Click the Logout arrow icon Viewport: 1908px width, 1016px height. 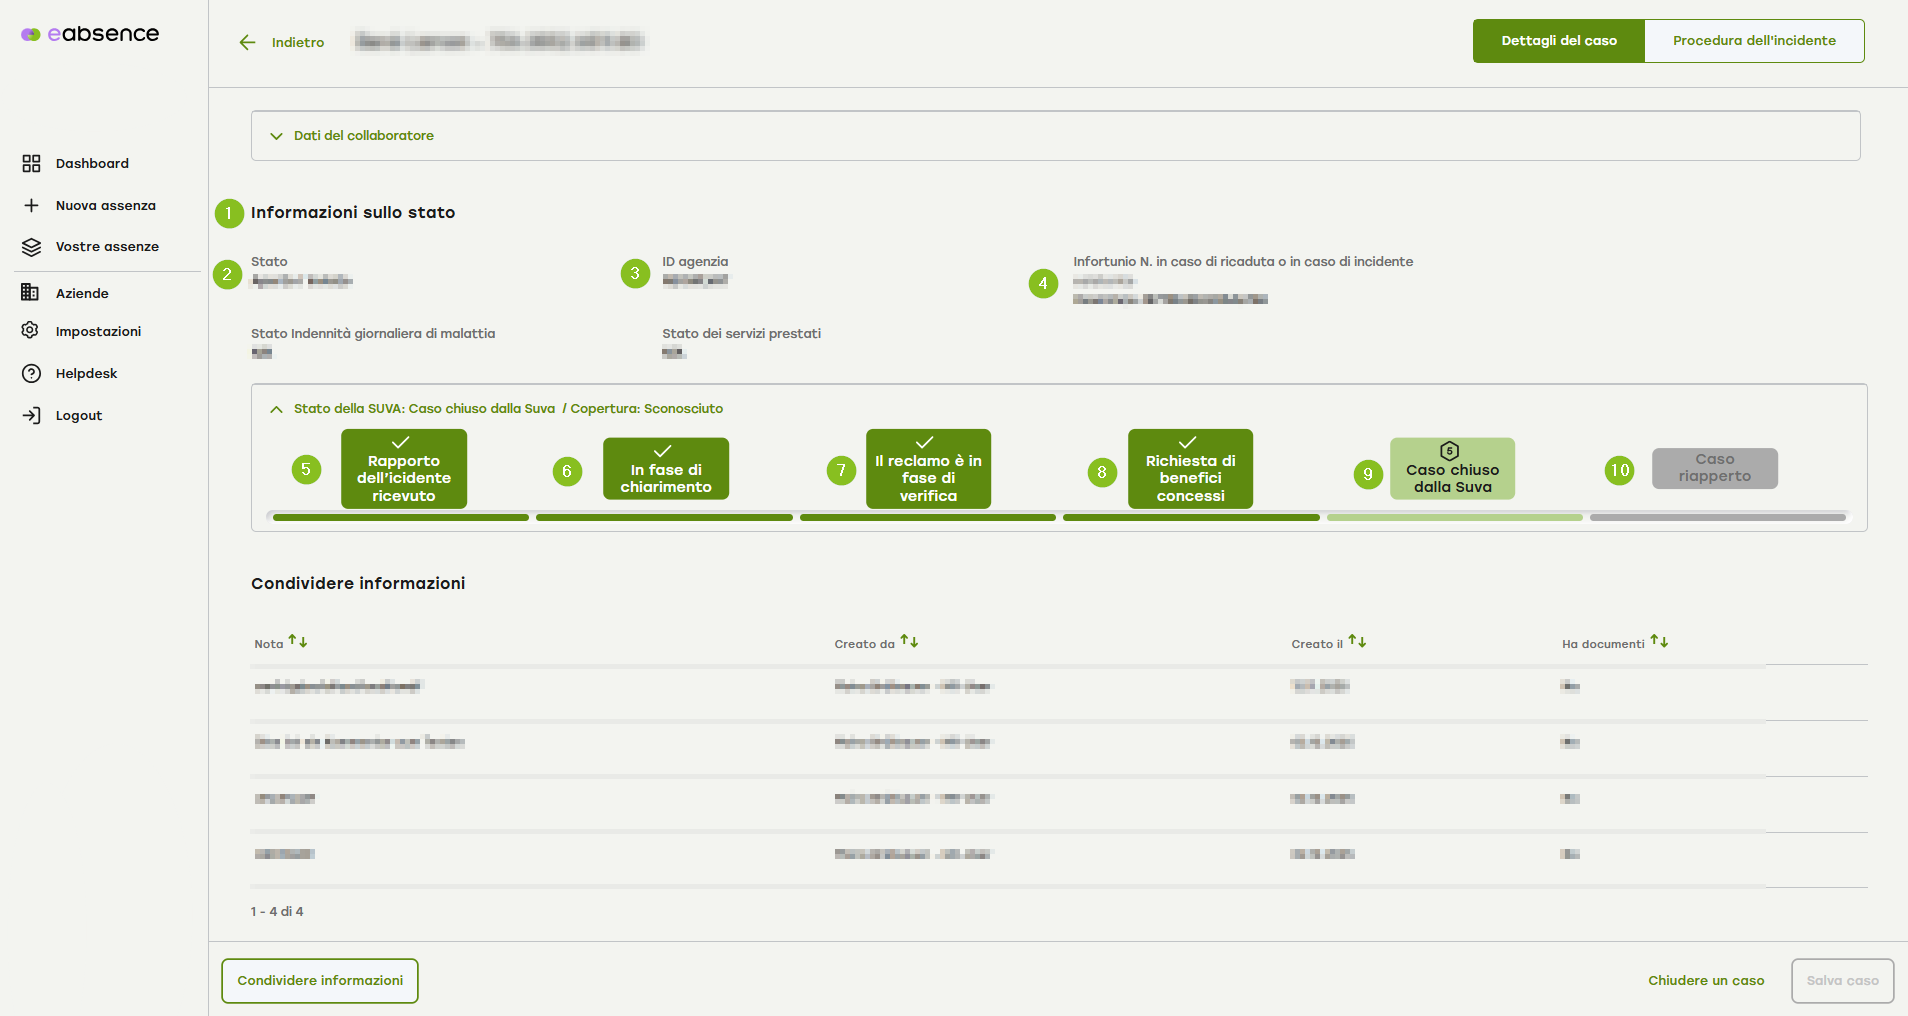tap(31, 416)
